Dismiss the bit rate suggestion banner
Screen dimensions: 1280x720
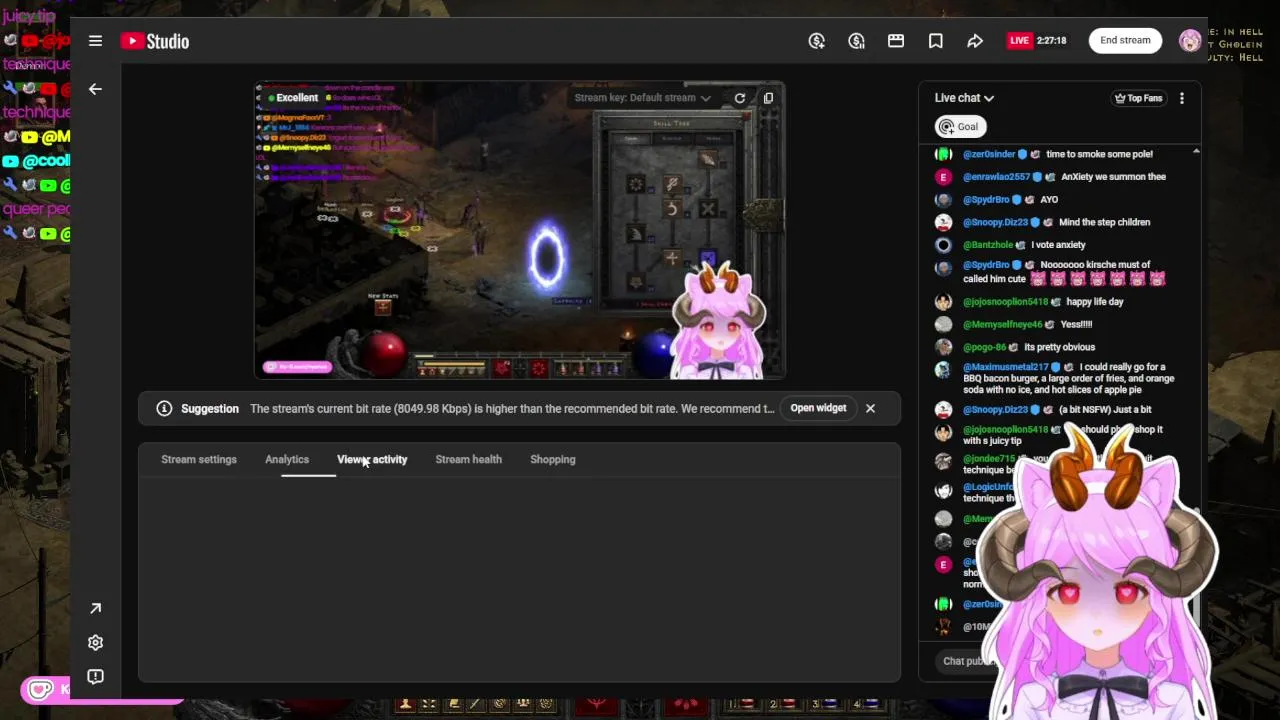[x=870, y=408]
